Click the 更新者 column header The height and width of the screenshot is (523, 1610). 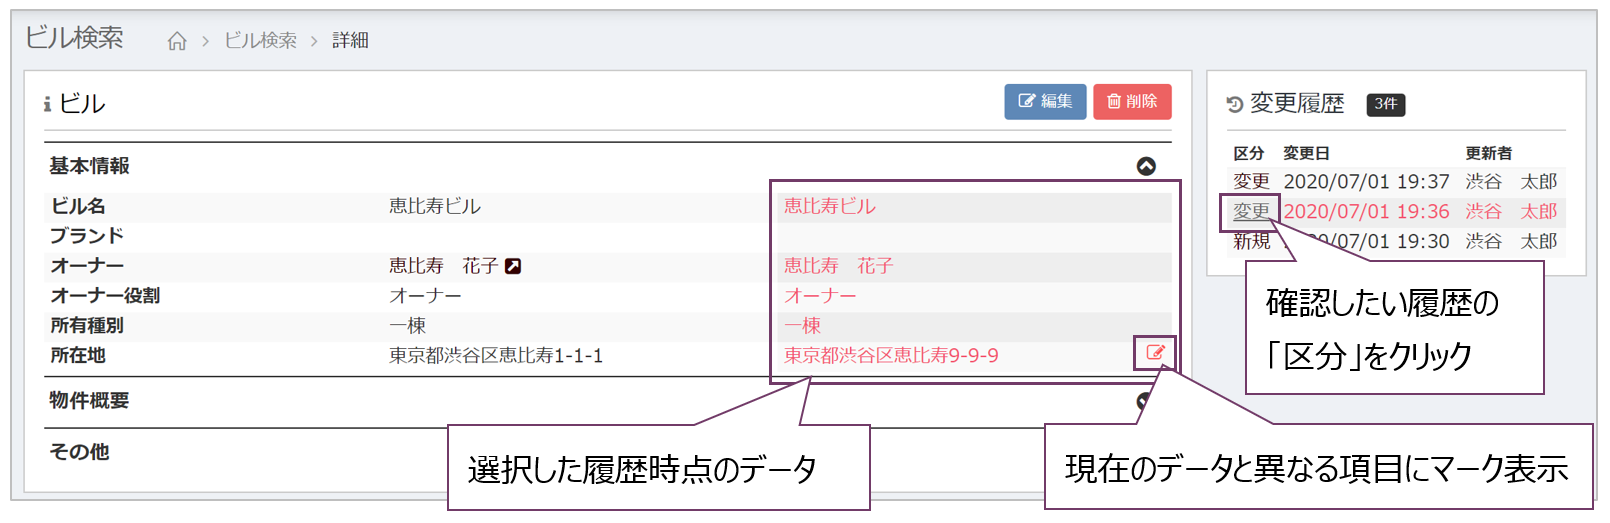point(1488,153)
